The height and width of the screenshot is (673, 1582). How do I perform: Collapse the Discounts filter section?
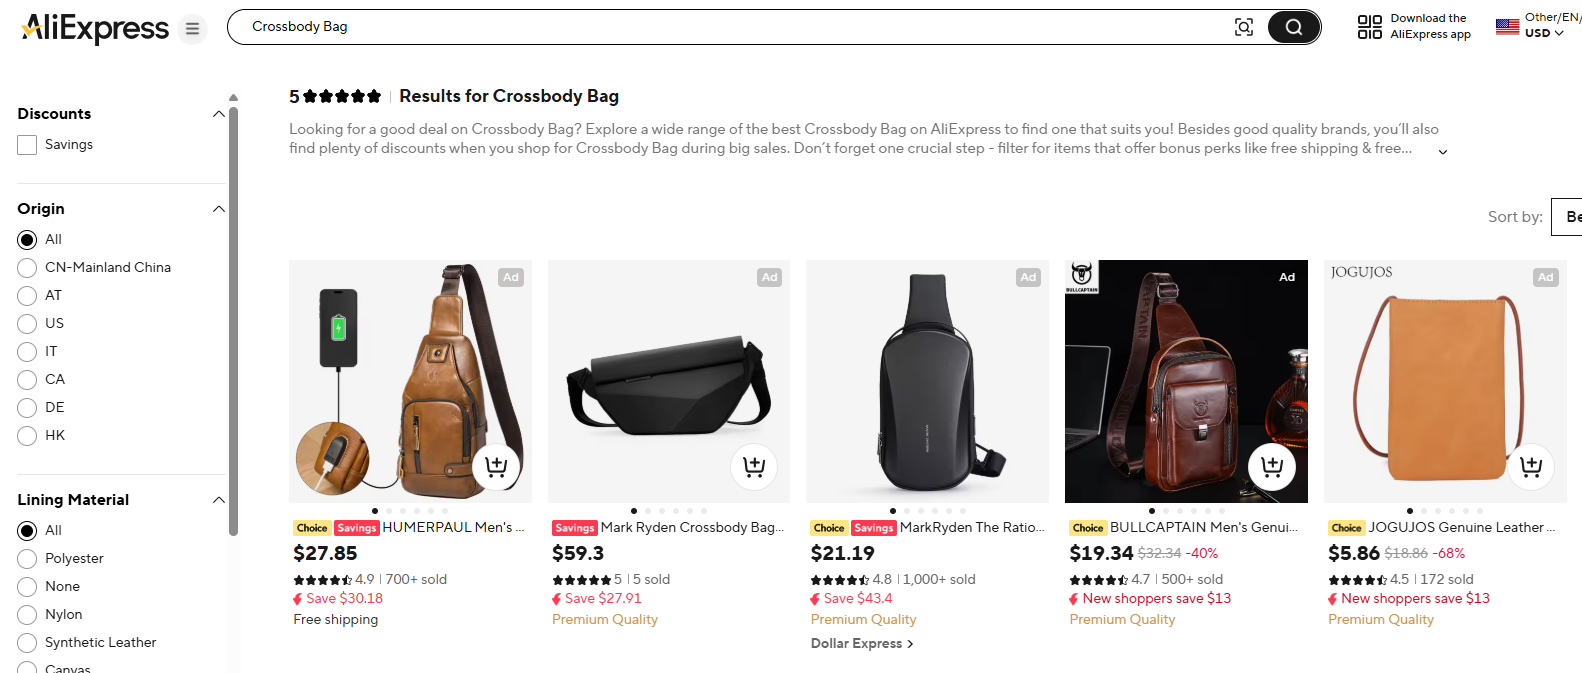coord(218,113)
